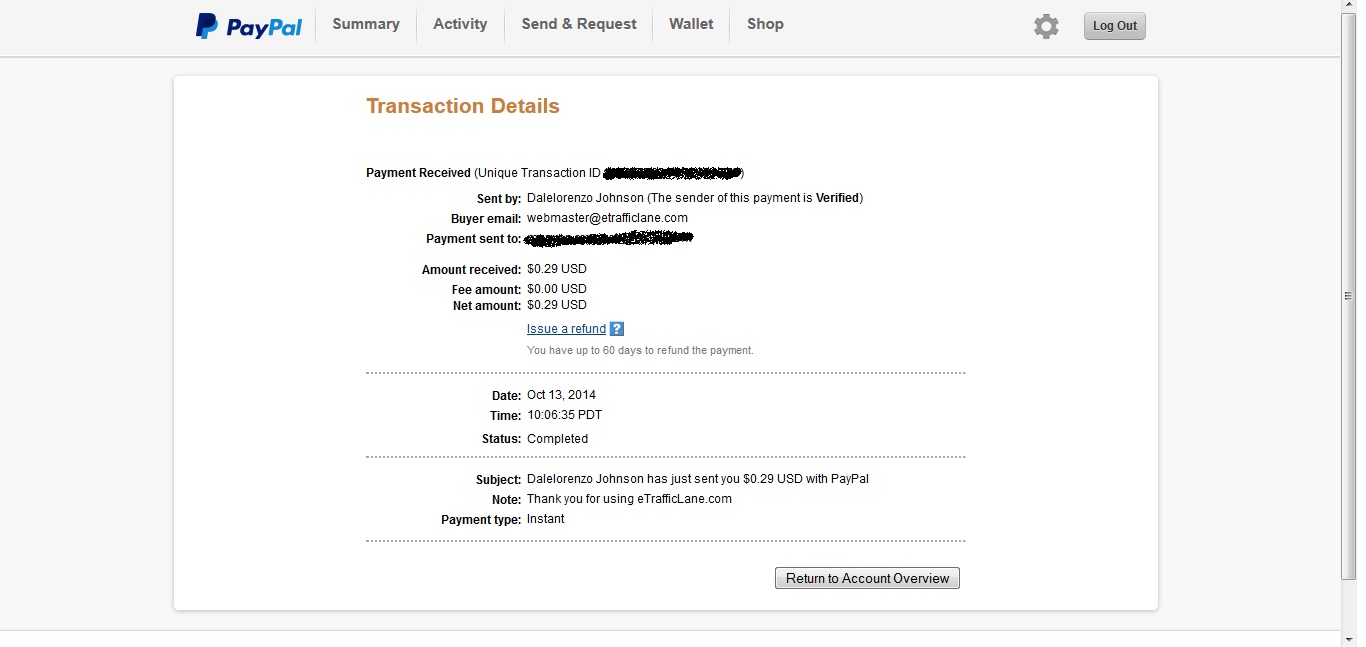Viewport: 1366px width, 647px height.
Task: Open the Summary tab
Action: [x=366, y=24]
